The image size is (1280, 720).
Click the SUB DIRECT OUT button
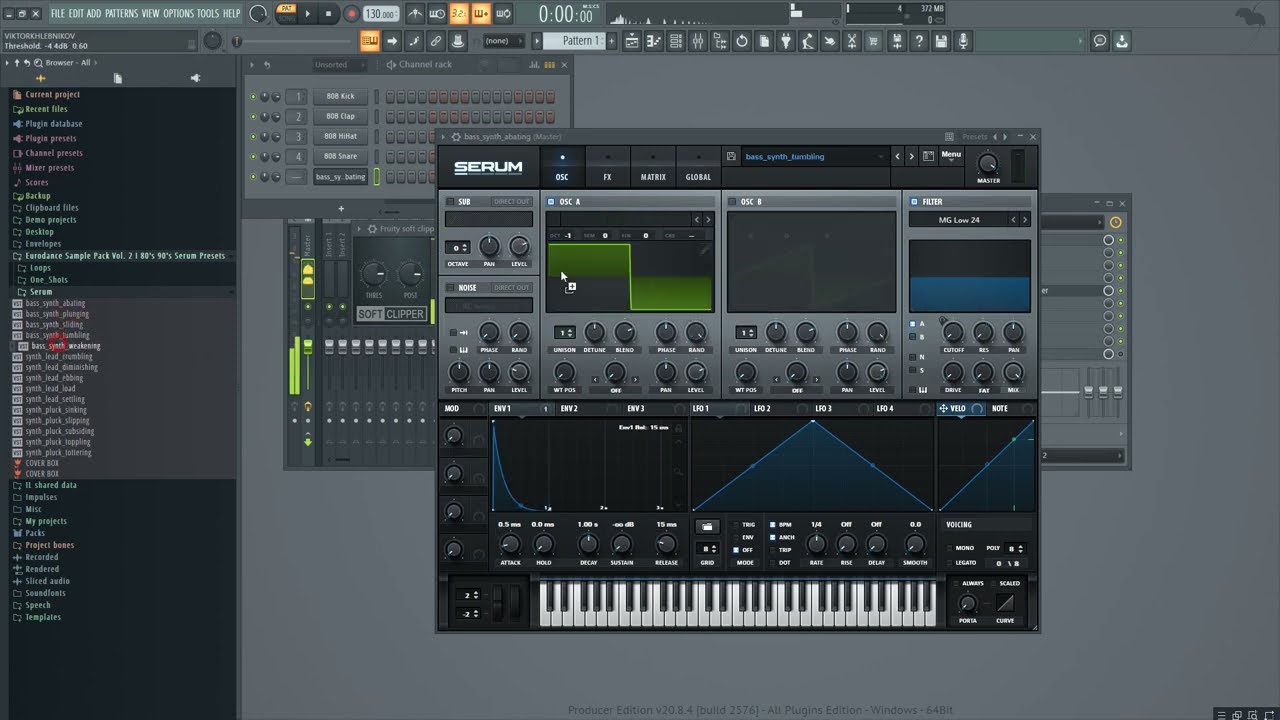512,202
